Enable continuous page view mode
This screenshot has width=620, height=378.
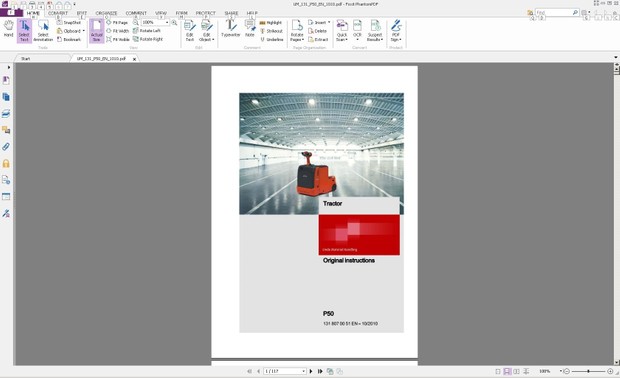[507, 371]
